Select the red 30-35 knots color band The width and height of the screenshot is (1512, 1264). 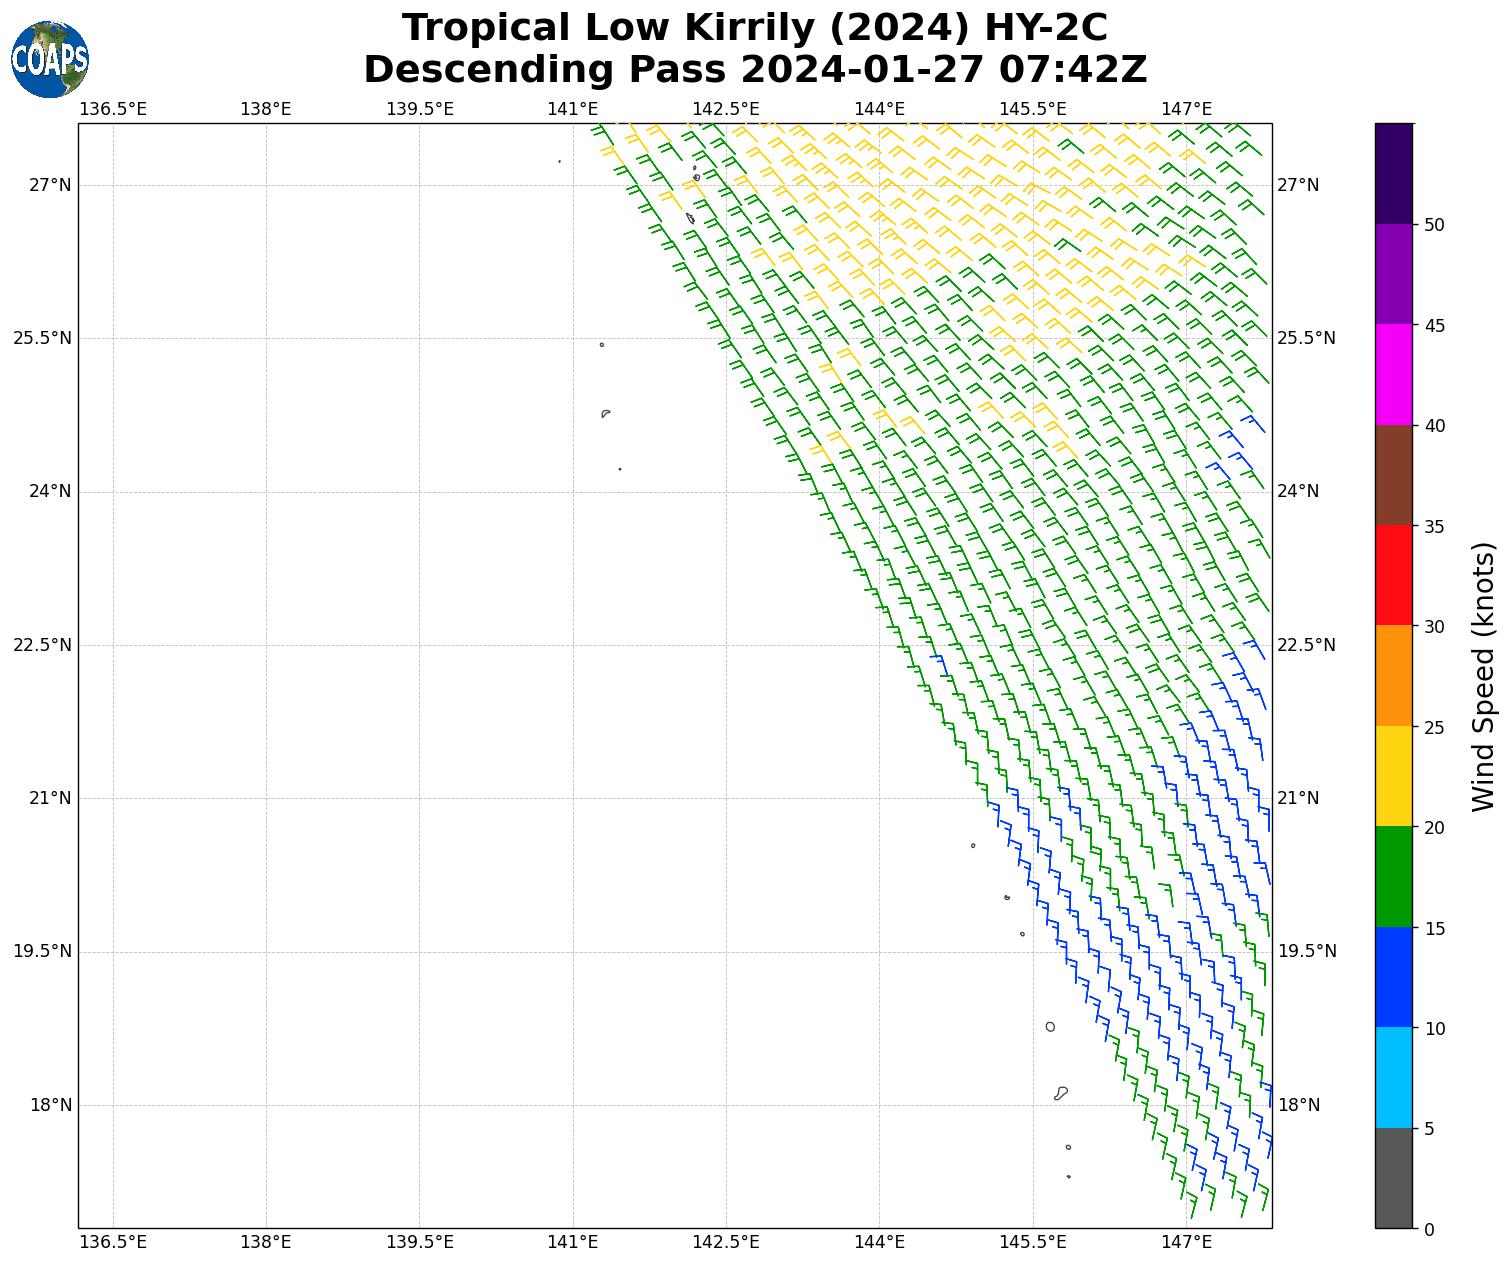[x=1393, y=575]
